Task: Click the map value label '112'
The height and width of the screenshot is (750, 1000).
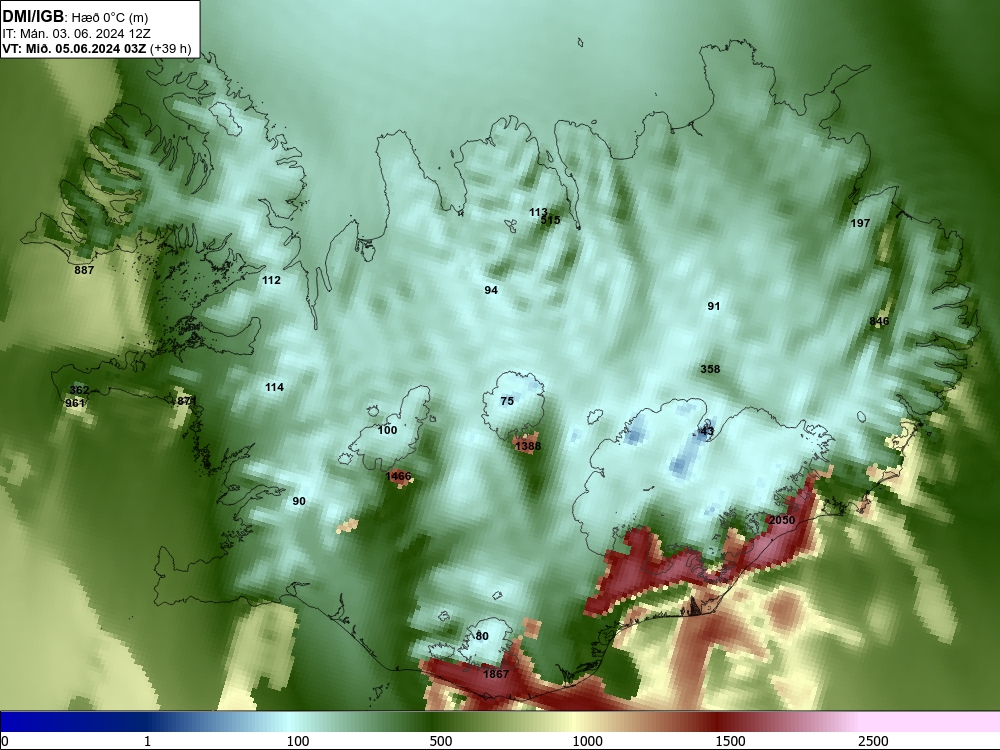Action: point(271,280)
